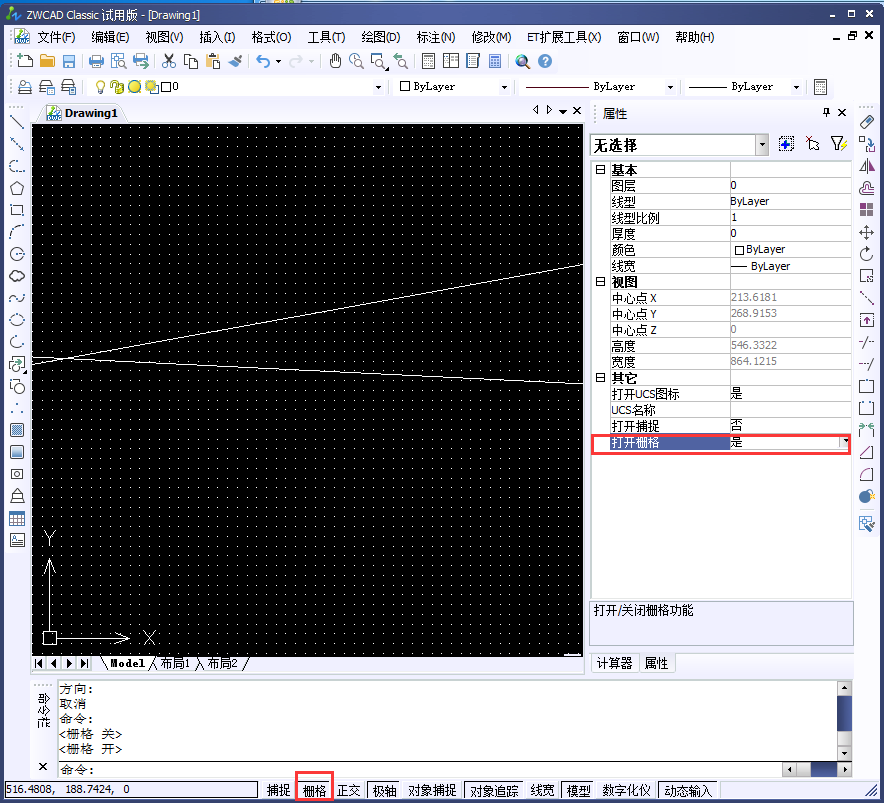Toggle 栅格 grid in status bar
884x803 pixels.
pyautogui.click(x=314, y=790)
